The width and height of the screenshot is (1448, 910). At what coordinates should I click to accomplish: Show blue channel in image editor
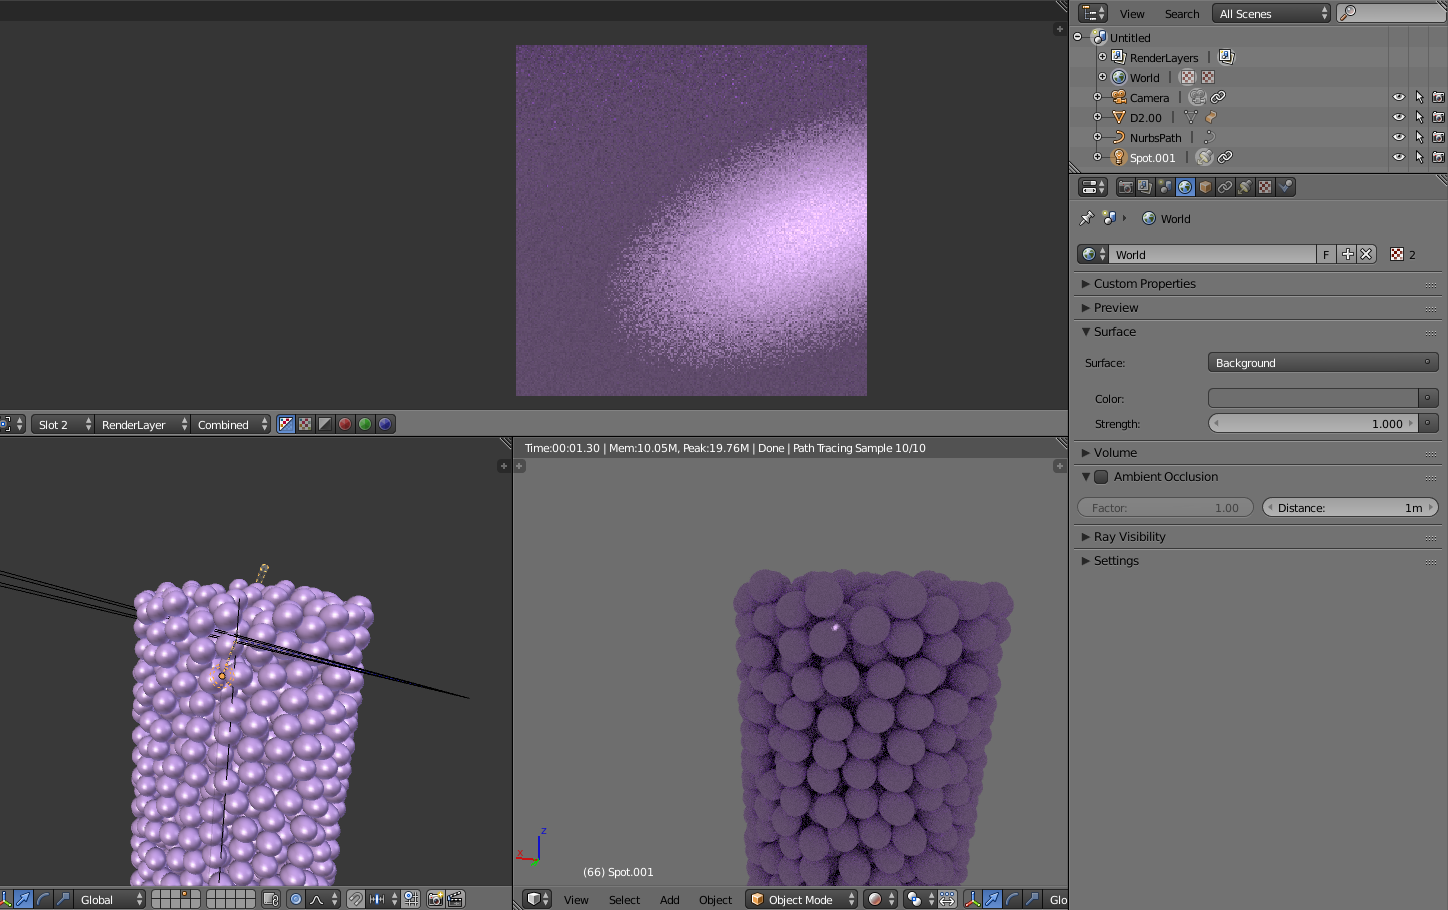[x=385, y=424]
